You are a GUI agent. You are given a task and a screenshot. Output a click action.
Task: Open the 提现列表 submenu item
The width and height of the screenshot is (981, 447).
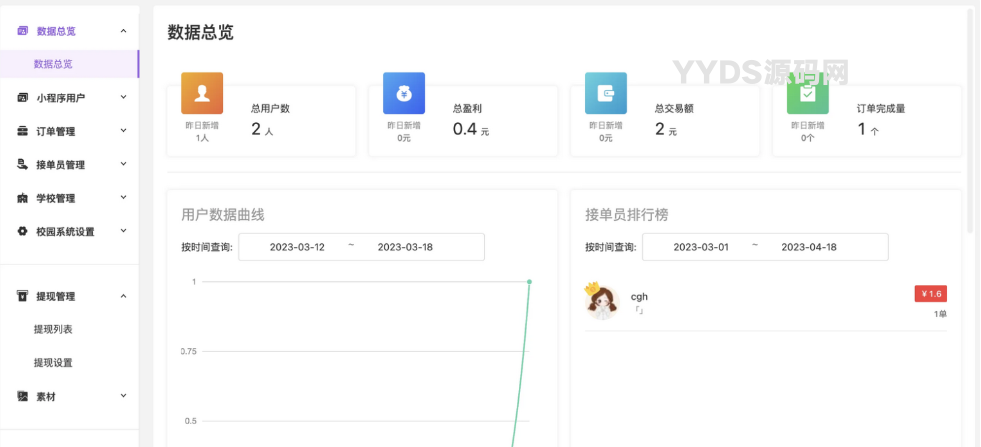coord(53,329)
